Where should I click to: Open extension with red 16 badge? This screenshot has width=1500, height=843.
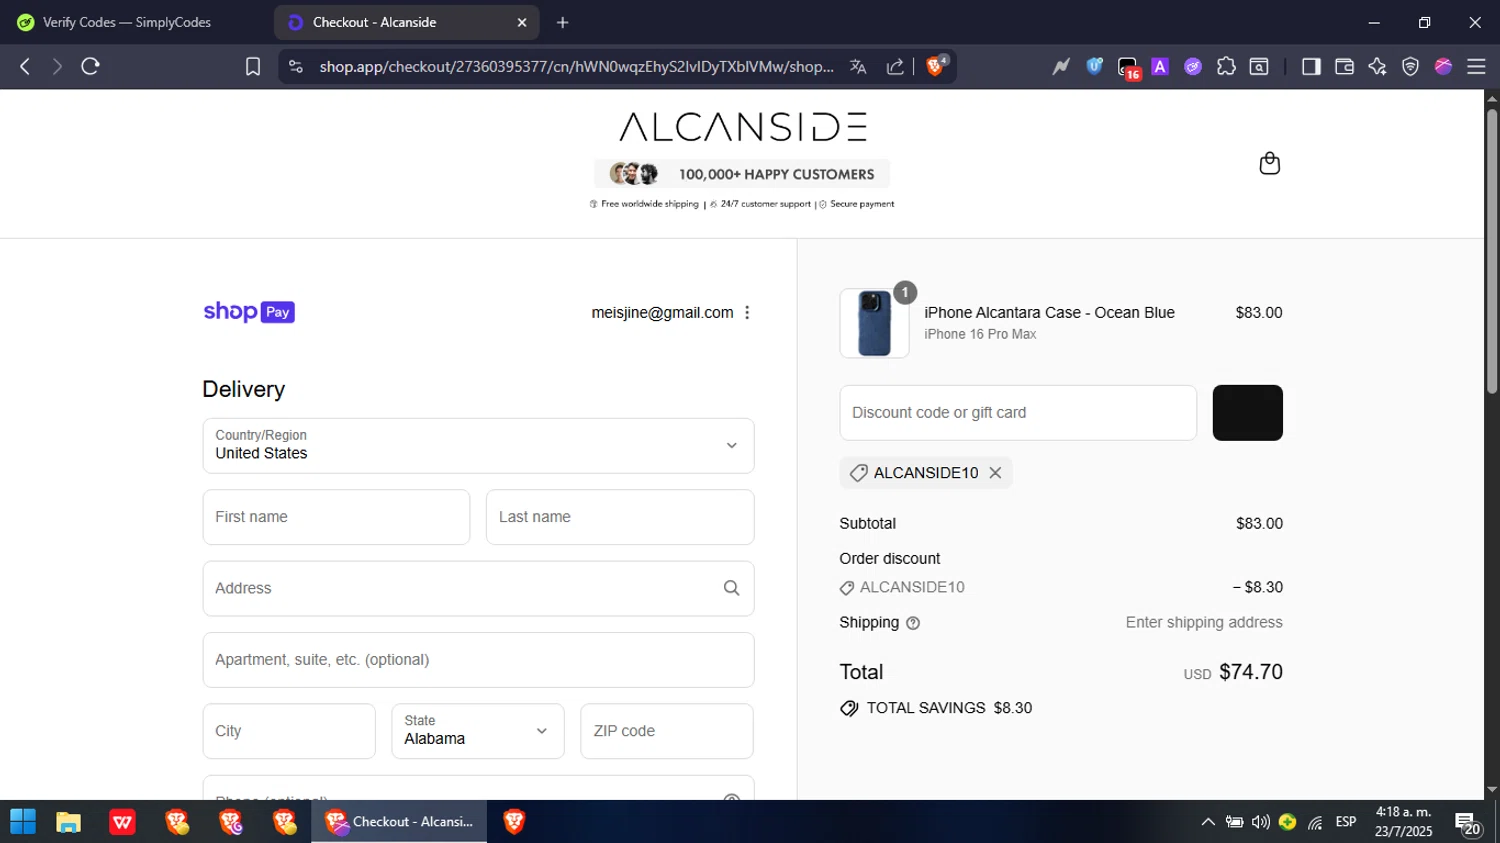[x=1128, y=68]
